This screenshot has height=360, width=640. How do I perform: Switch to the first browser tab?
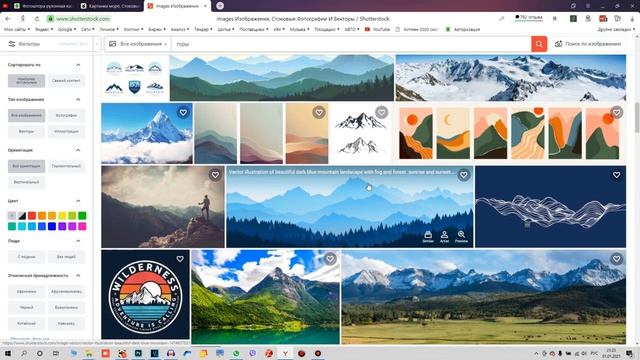coord(43,6)
